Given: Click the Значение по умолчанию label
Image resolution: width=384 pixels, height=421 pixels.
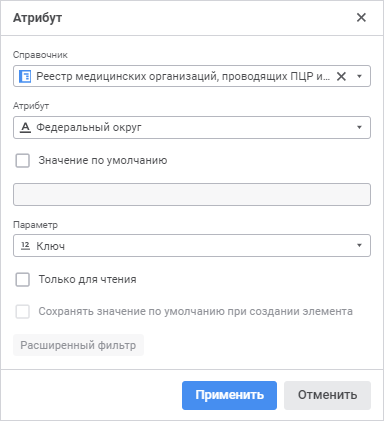Looking at the screenshot, I should (103, 160).
